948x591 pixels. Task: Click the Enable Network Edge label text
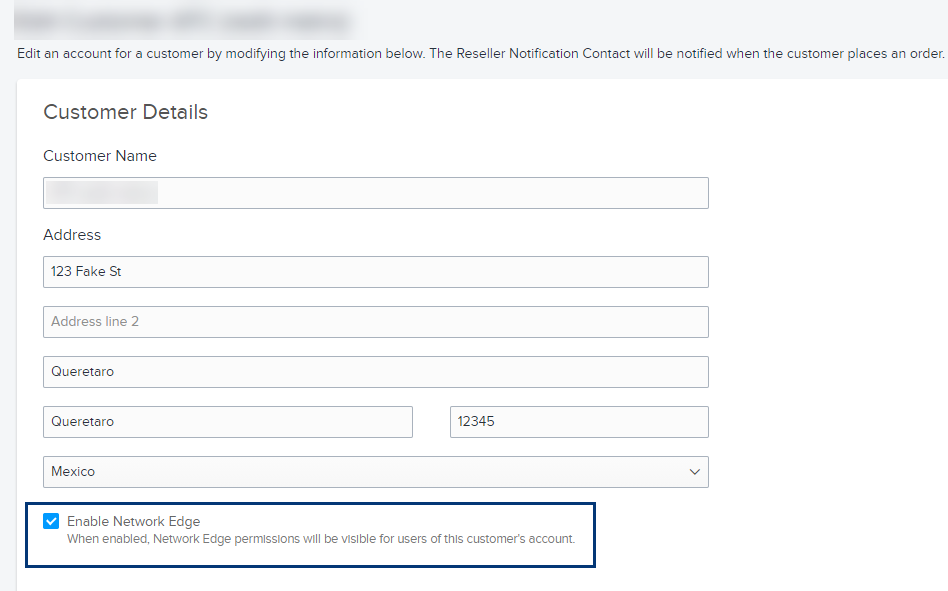(x=134, y=521)
